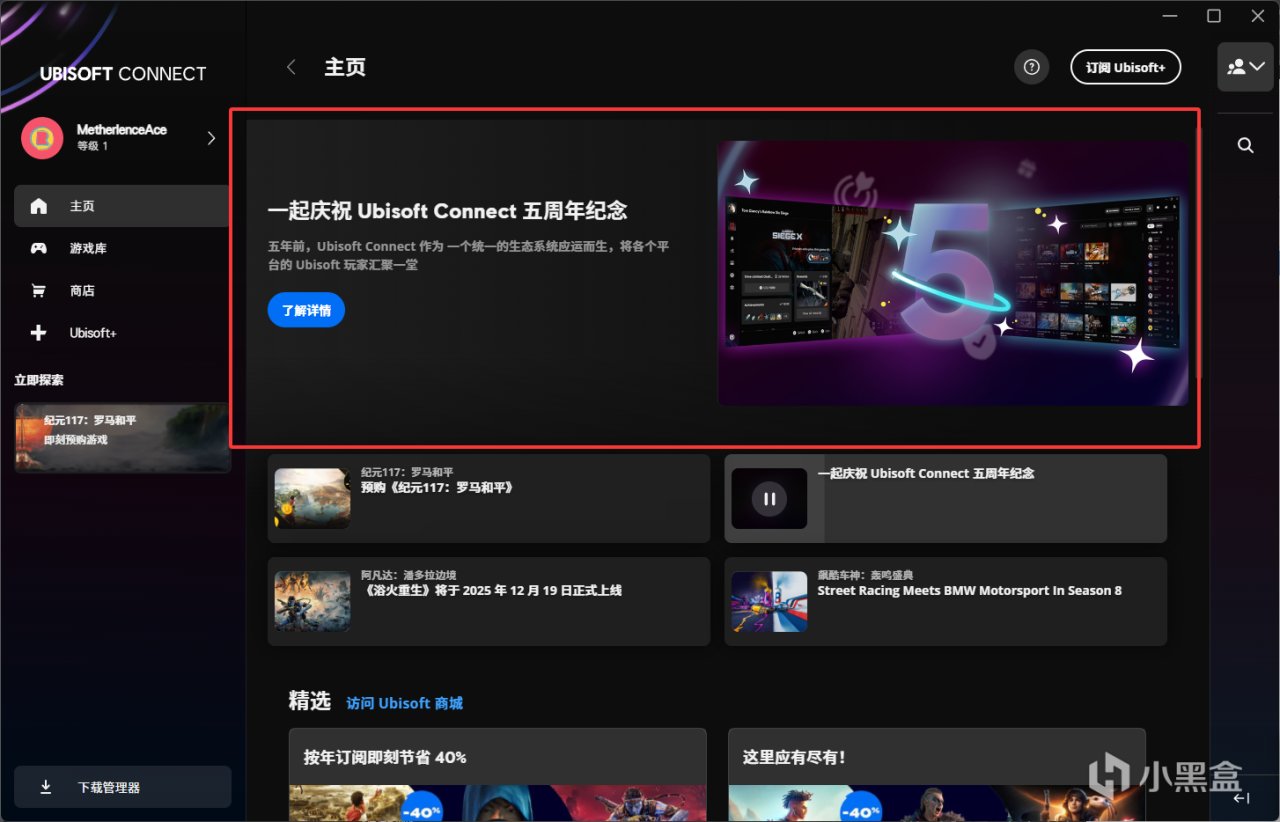Select 主页 in the sidebar

pos(122,206)
